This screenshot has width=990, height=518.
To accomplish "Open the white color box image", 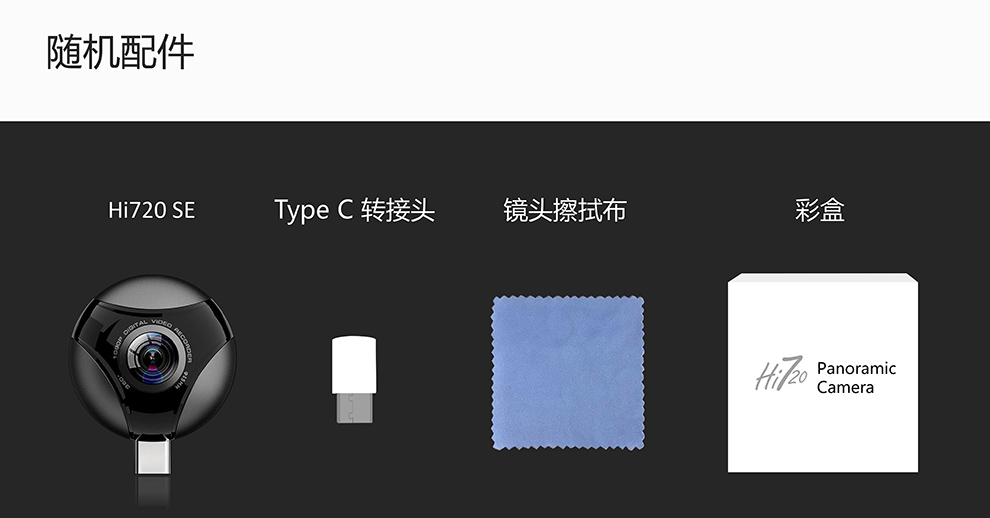I will (x=823, y=373).
